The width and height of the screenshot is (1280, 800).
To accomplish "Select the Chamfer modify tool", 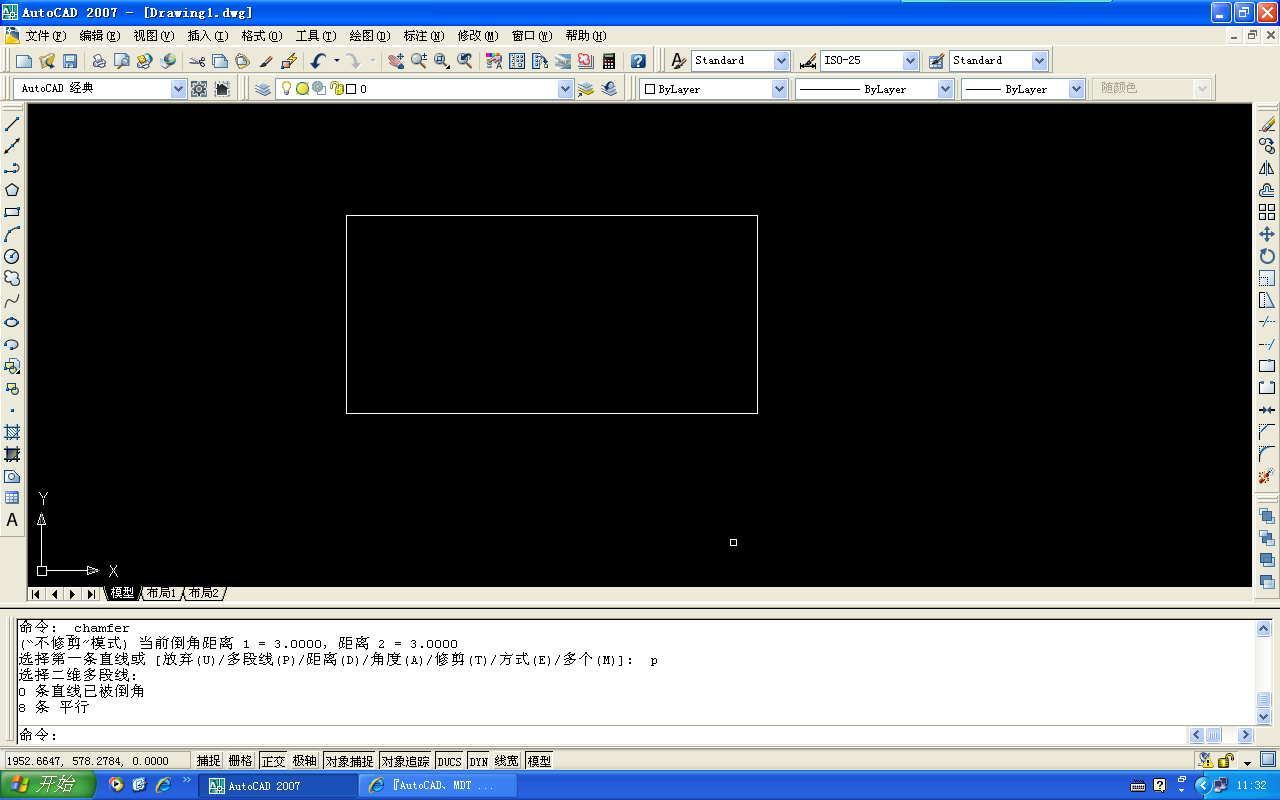I will point(1267,432).
